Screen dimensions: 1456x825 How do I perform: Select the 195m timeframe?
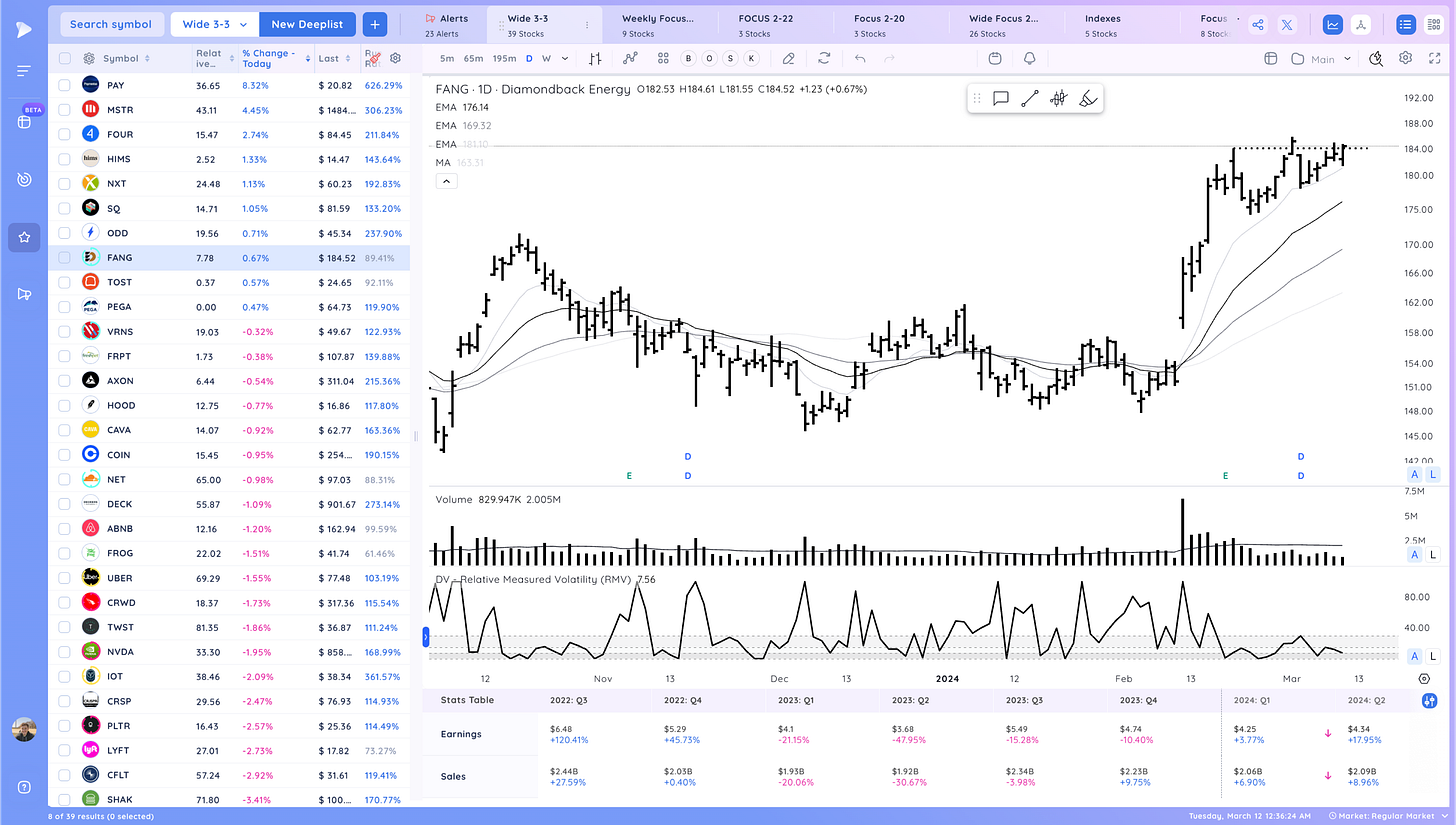[505, 59]
